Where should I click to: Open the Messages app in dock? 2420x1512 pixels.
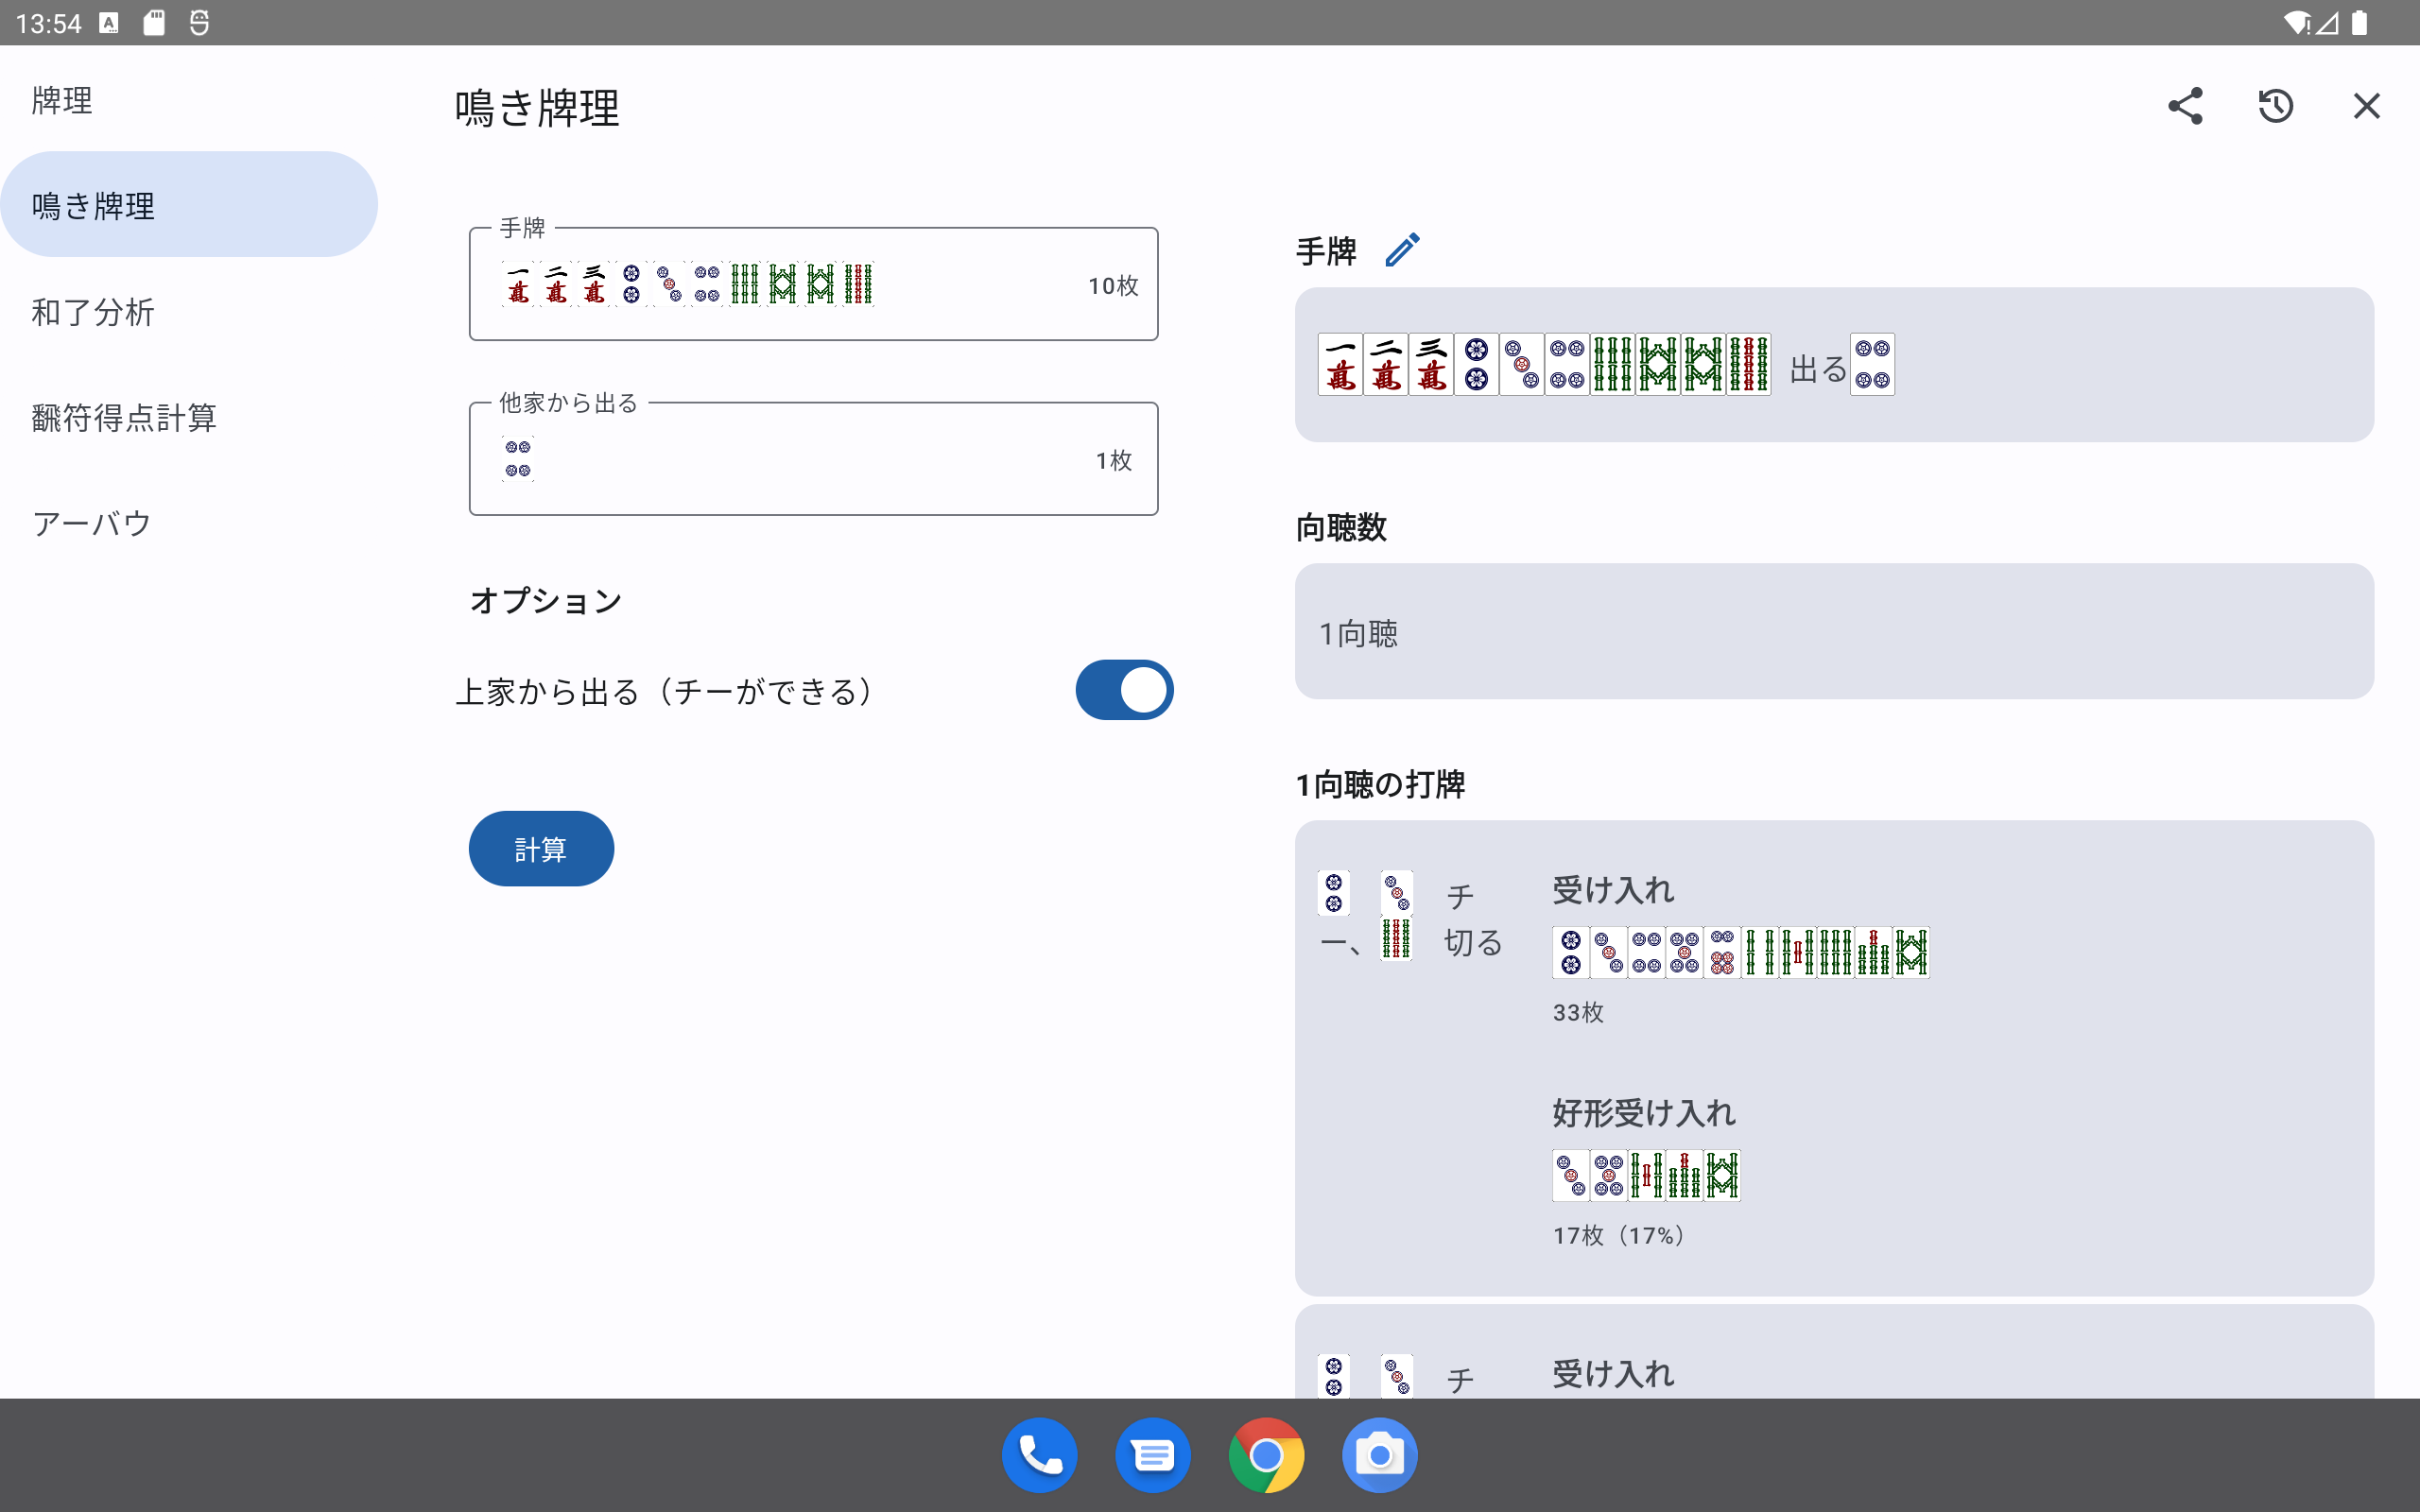1152,1455
